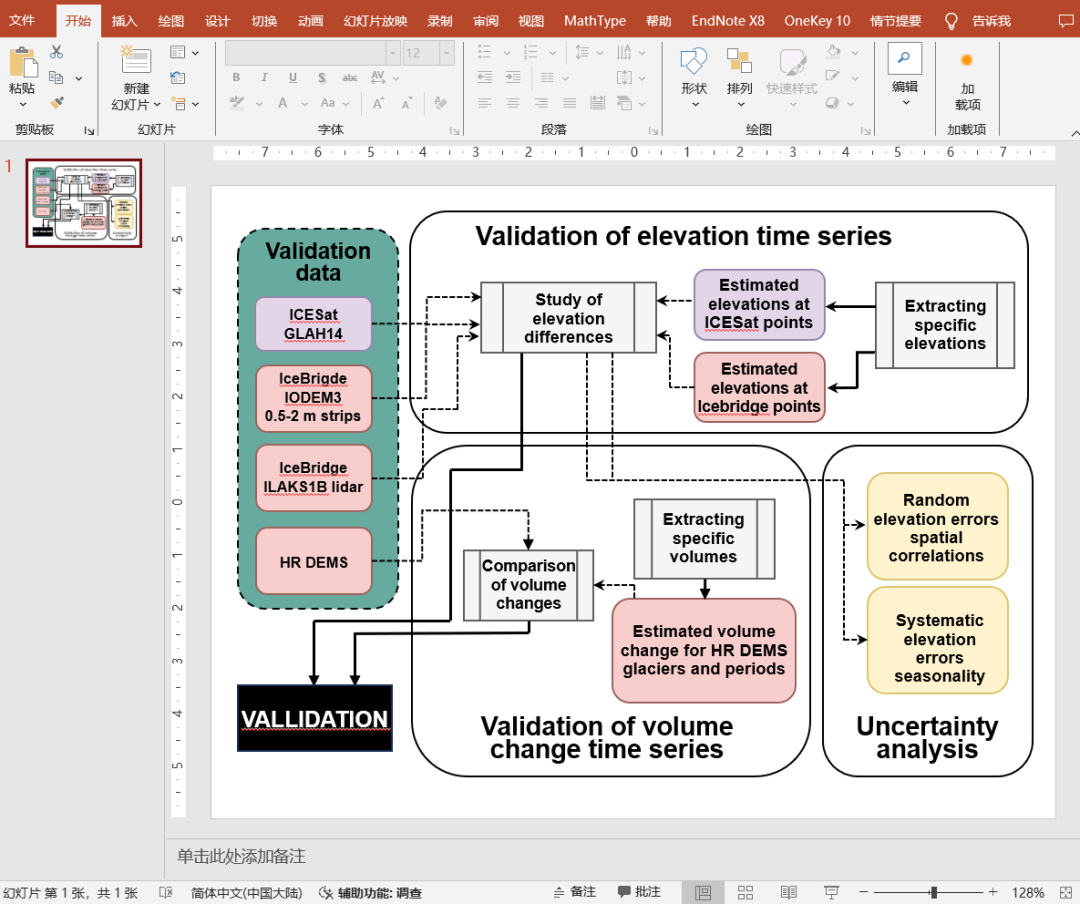Open the MathType tab

(x=594, y=21)
